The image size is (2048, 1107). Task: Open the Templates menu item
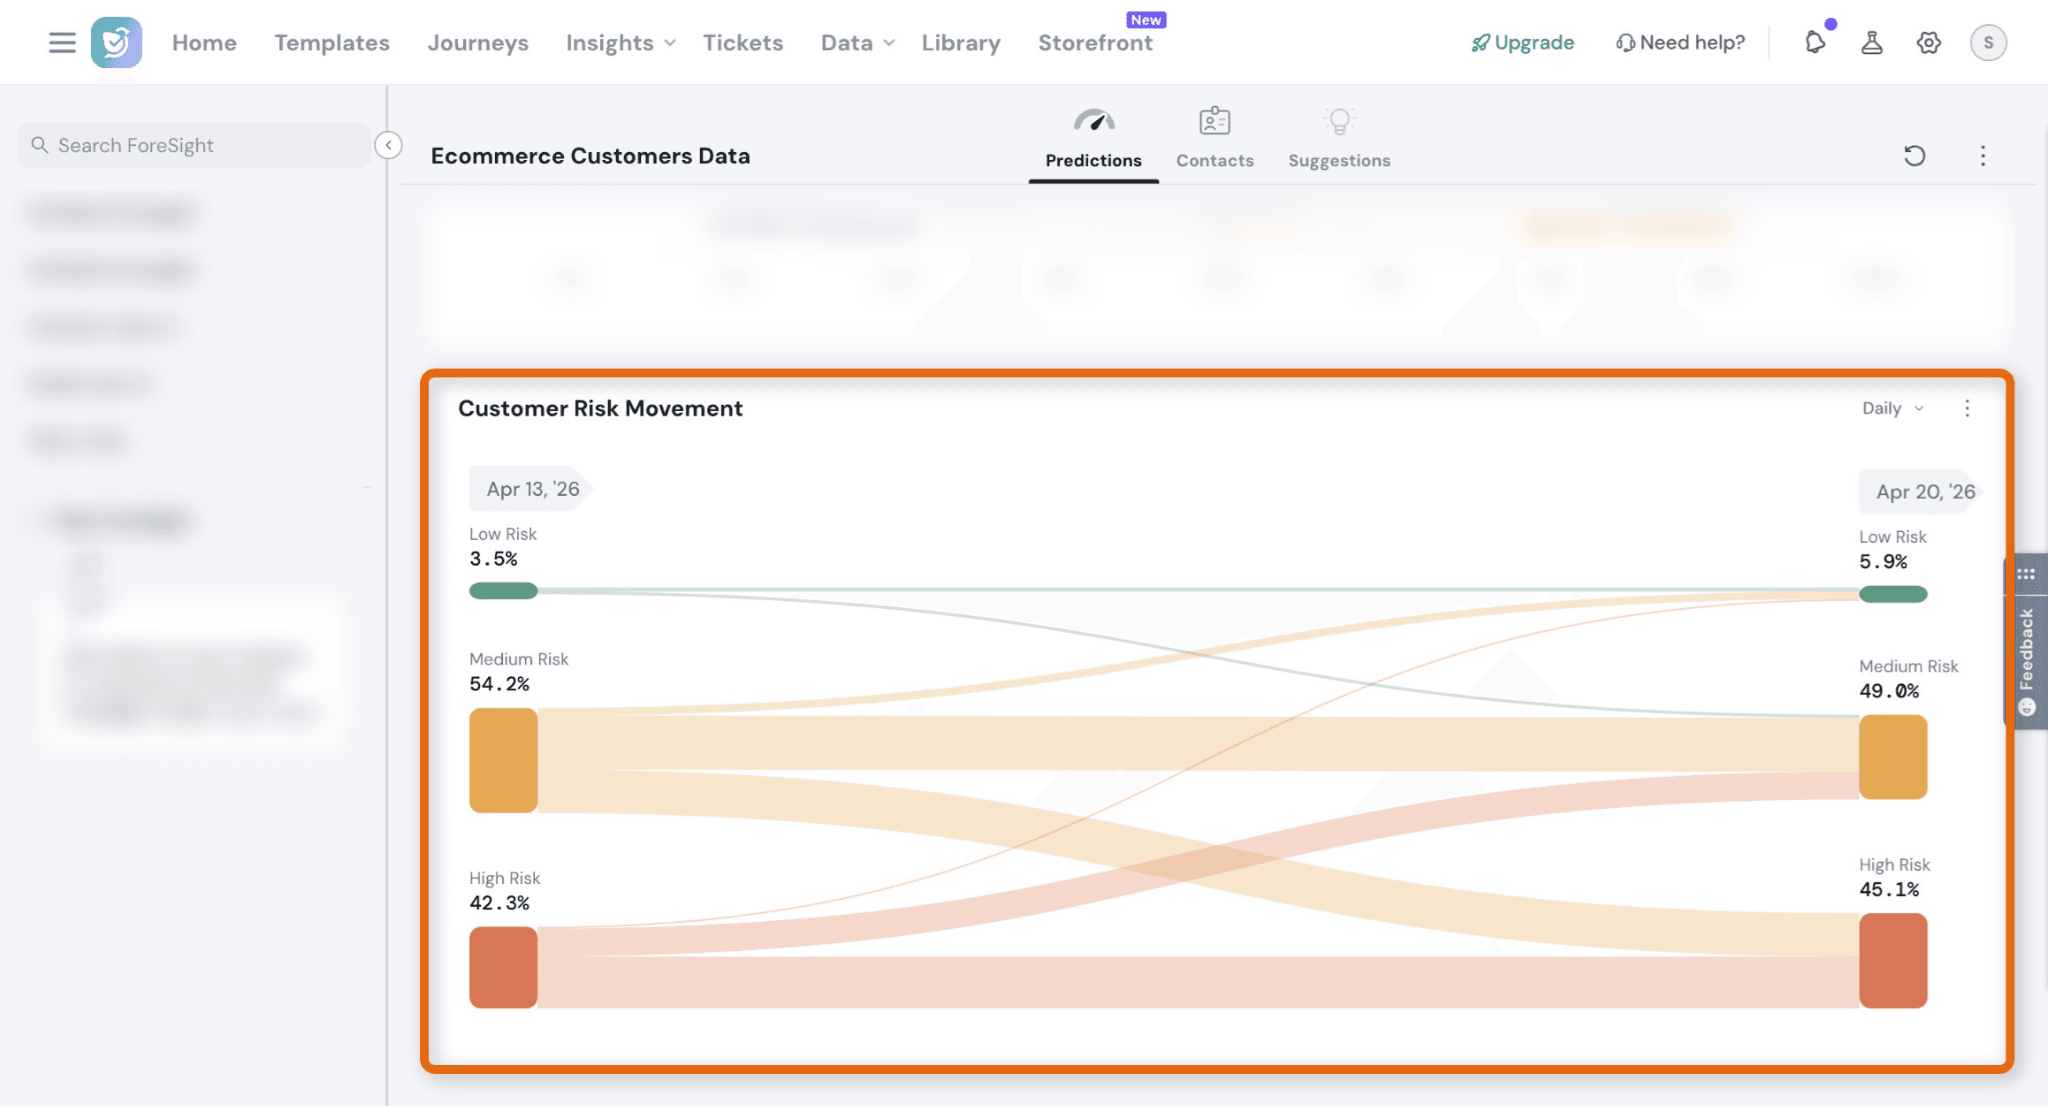332,42
